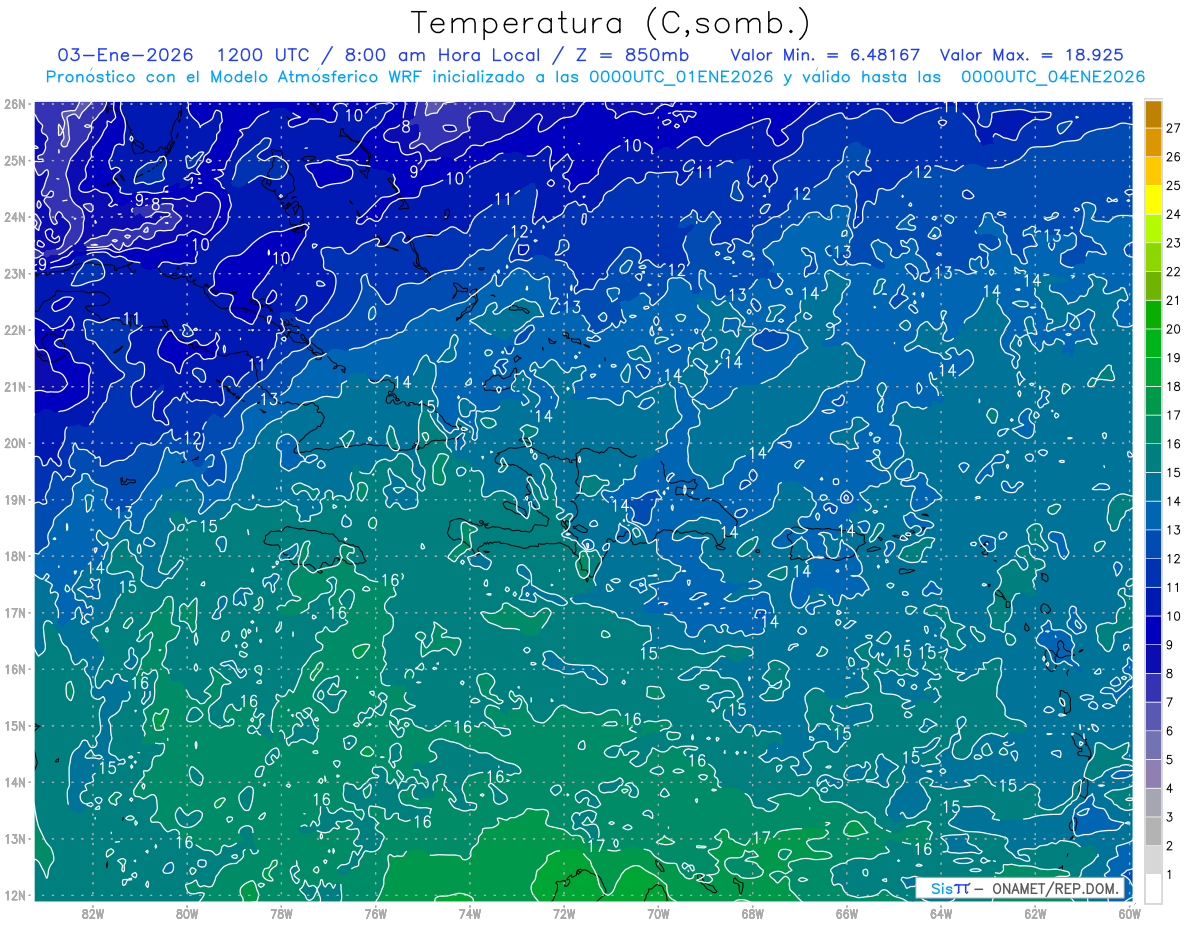Click the legend value 18

pyautogui.click(x=1174, y=387)
